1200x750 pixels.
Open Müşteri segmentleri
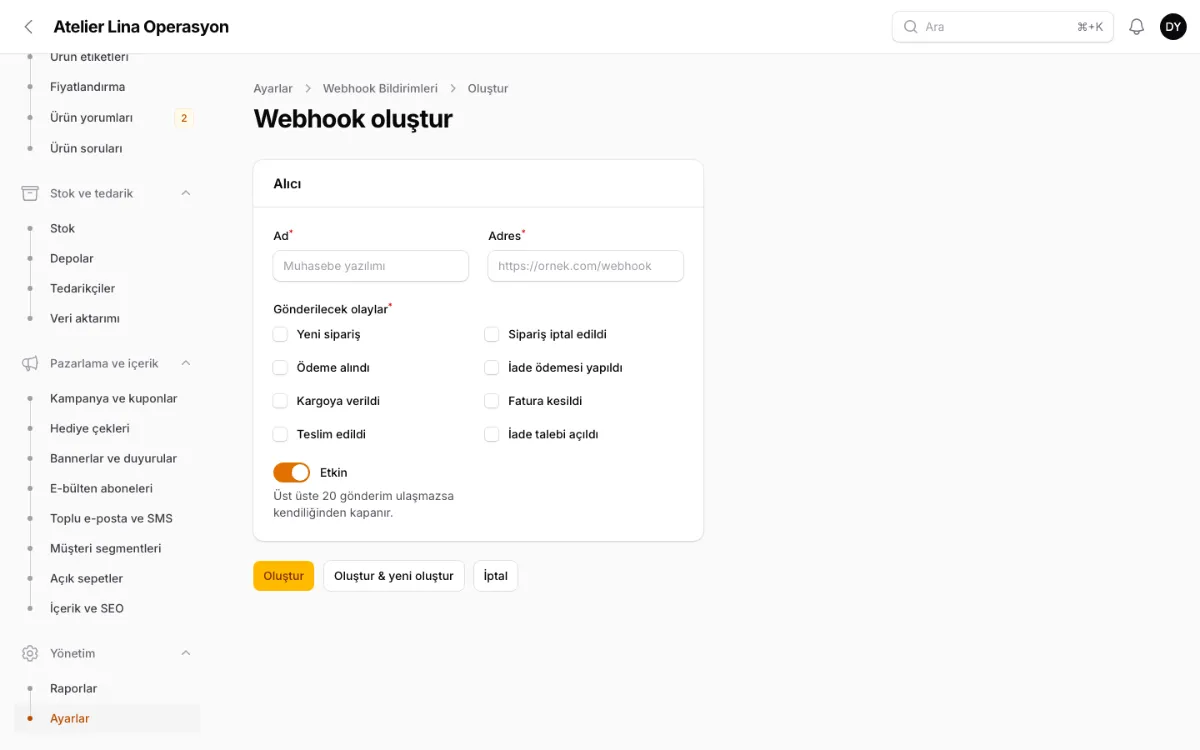click(107, 548)
